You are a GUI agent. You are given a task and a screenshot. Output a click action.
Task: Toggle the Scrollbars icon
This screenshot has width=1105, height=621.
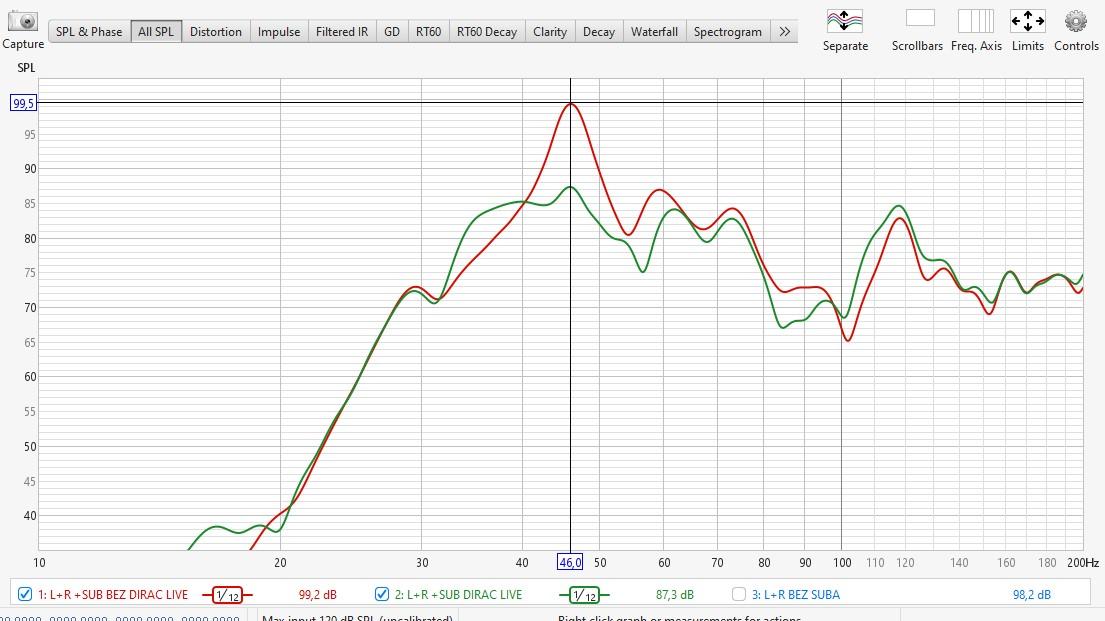pos(918,19)
